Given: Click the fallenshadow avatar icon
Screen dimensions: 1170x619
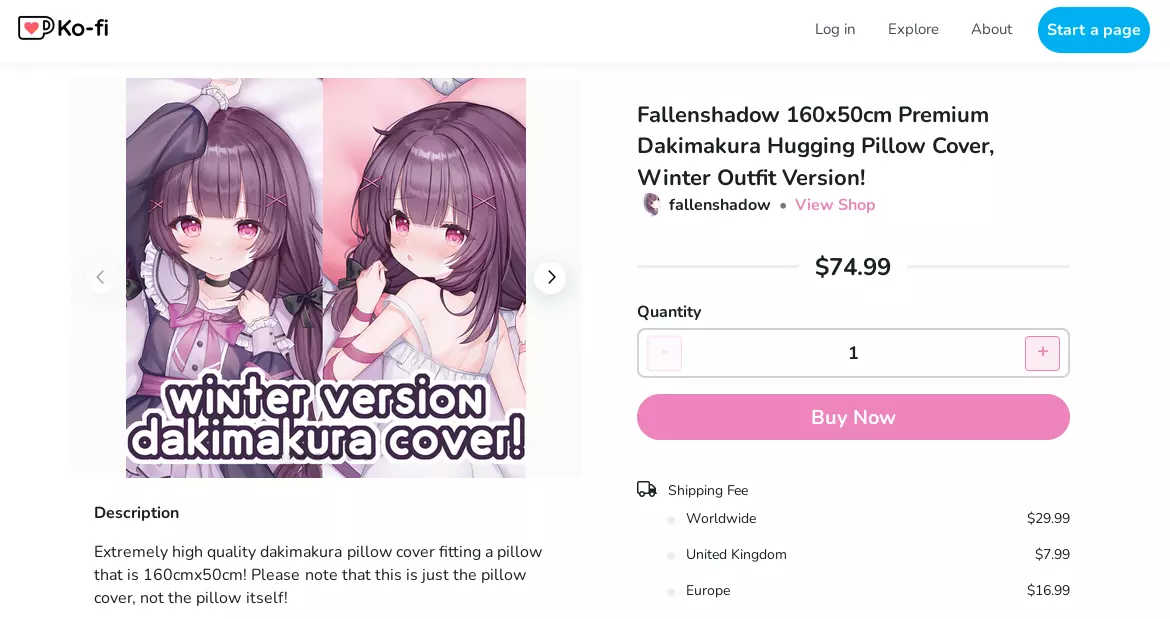Looking at the screenshot, I should pyautogui.click(x=651, y=204).
